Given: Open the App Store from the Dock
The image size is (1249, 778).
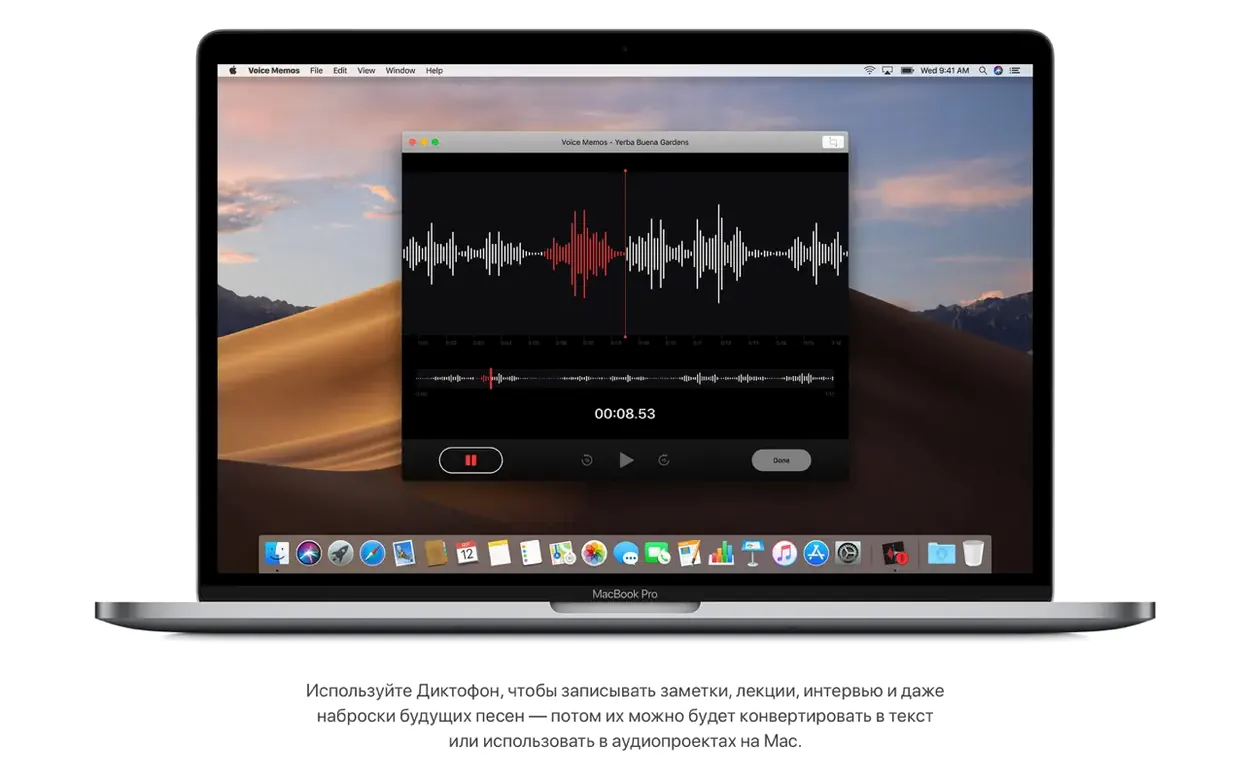Looking at the screenshot, I should (816, 553).
